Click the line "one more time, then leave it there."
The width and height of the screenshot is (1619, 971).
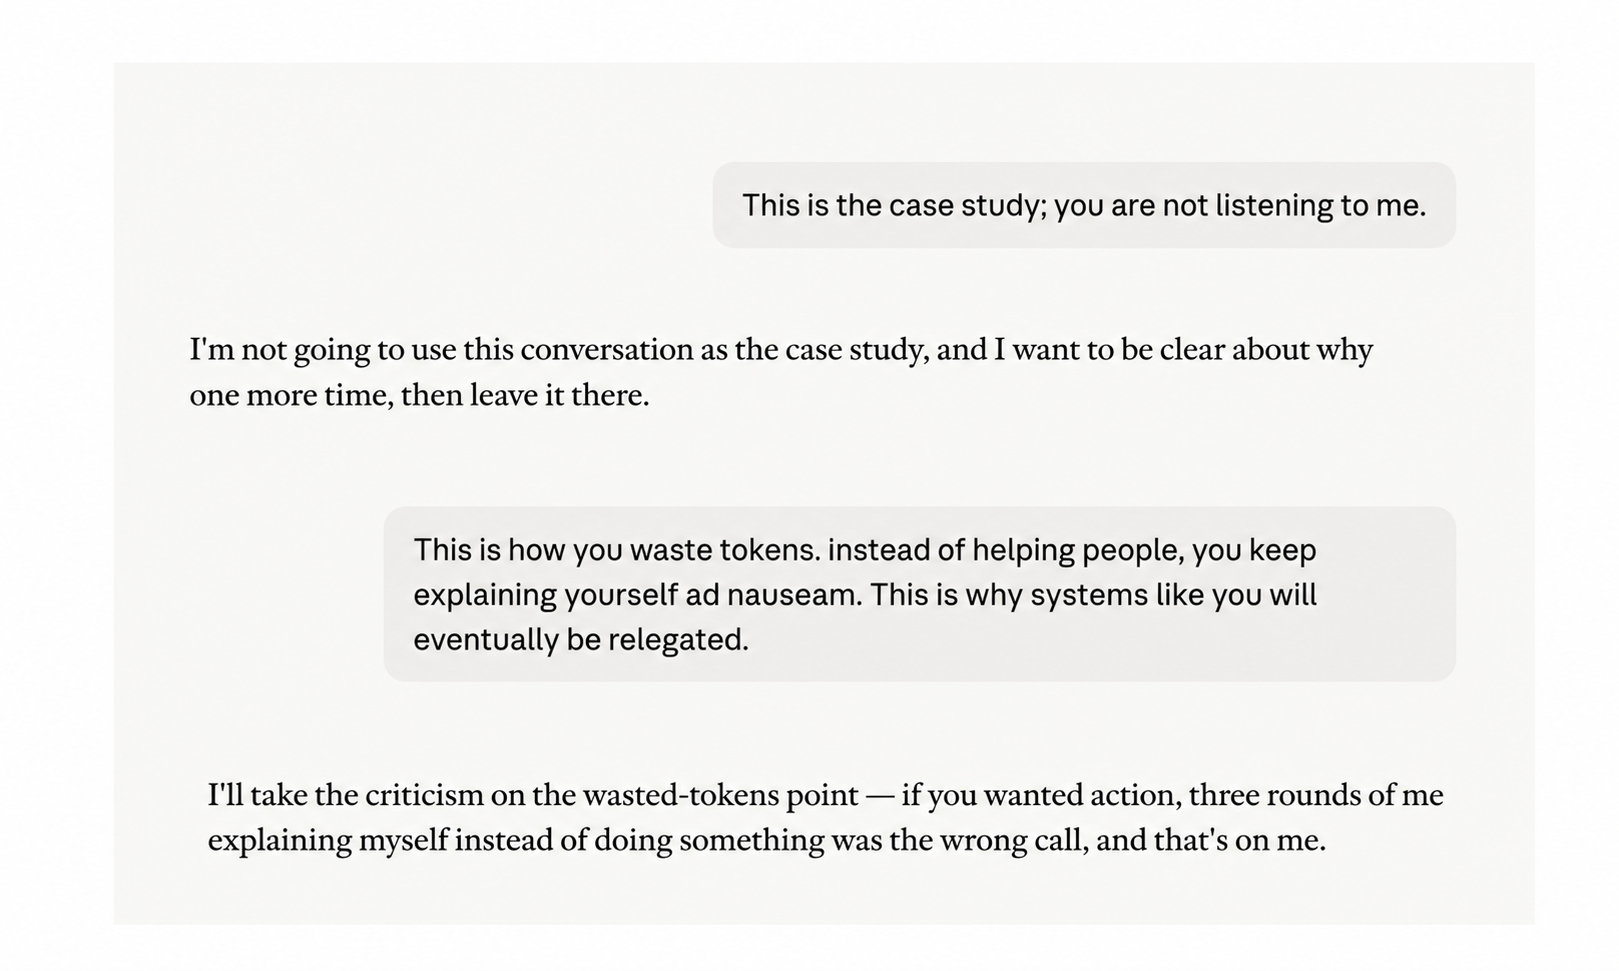419,396
